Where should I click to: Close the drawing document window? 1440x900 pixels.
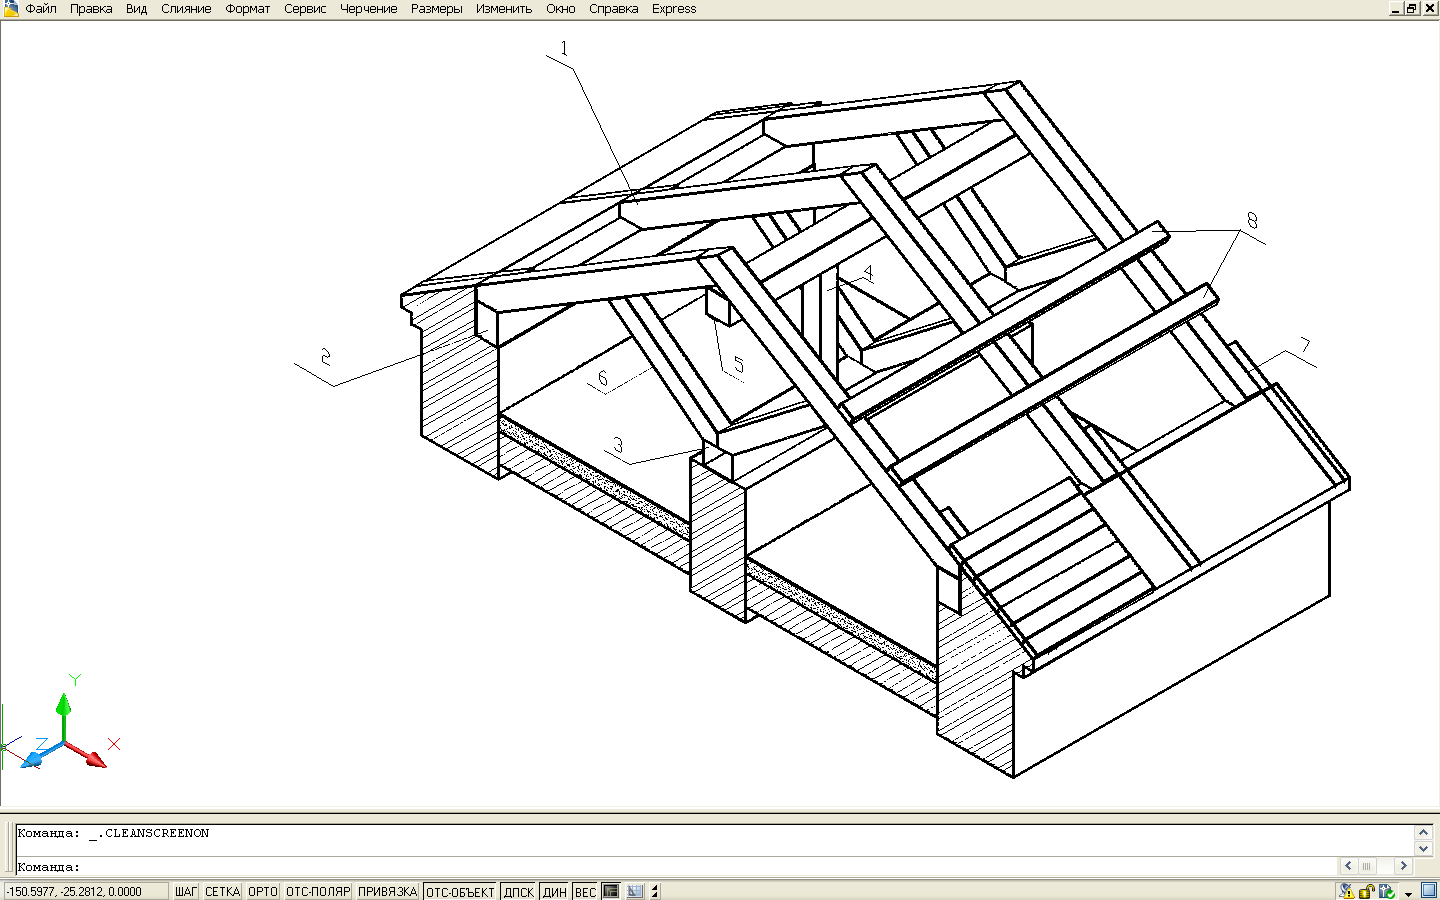tap(1430, 8)
